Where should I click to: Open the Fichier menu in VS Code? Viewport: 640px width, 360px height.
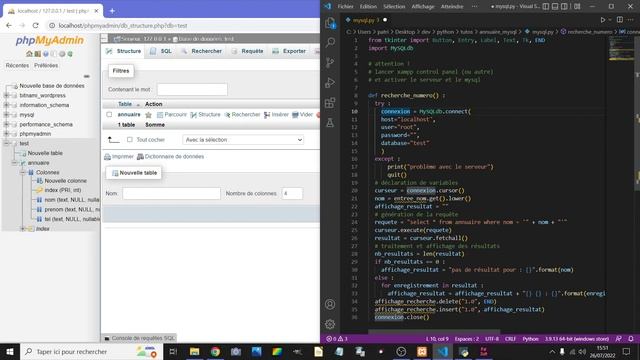[x=345, y=7]
